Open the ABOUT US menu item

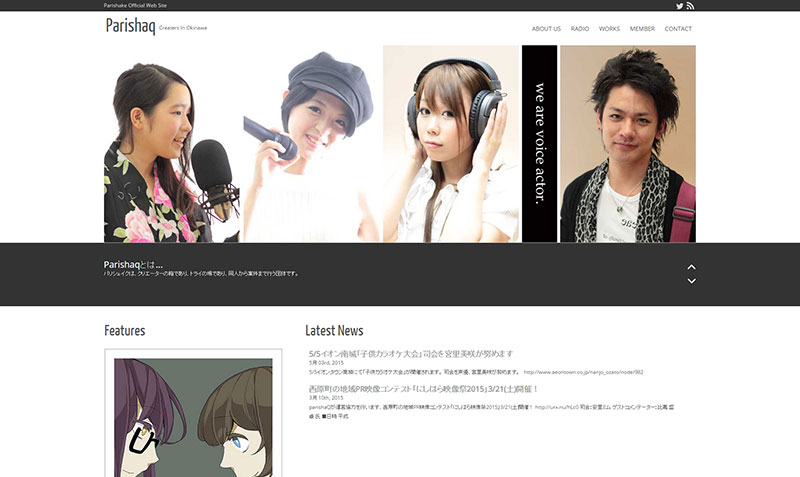click(x=546, y=29)
